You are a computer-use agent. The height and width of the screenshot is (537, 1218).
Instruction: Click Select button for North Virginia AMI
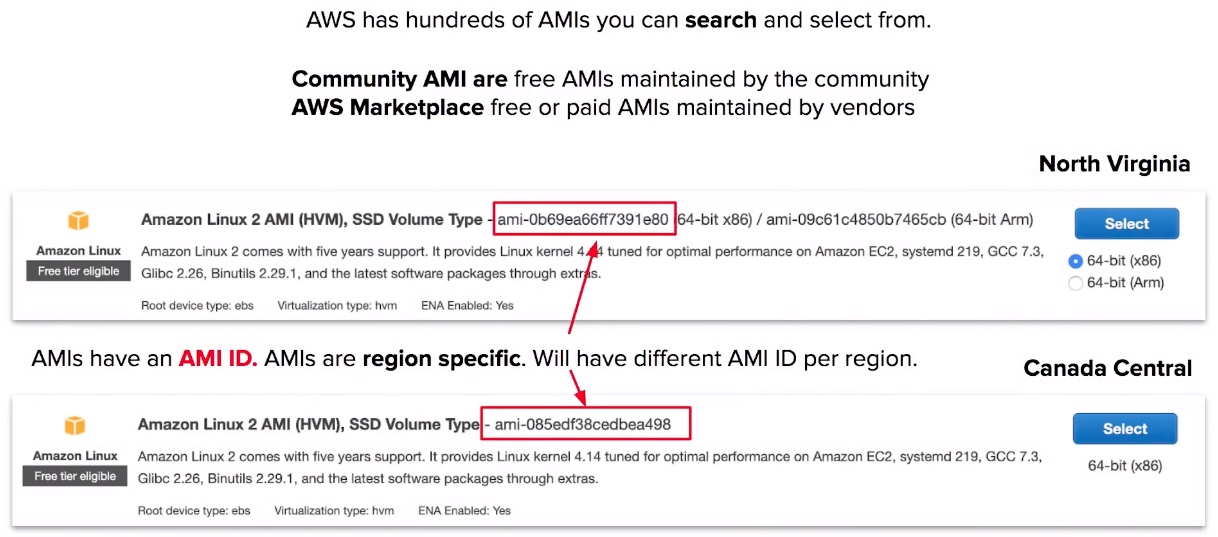(1127, 224)
